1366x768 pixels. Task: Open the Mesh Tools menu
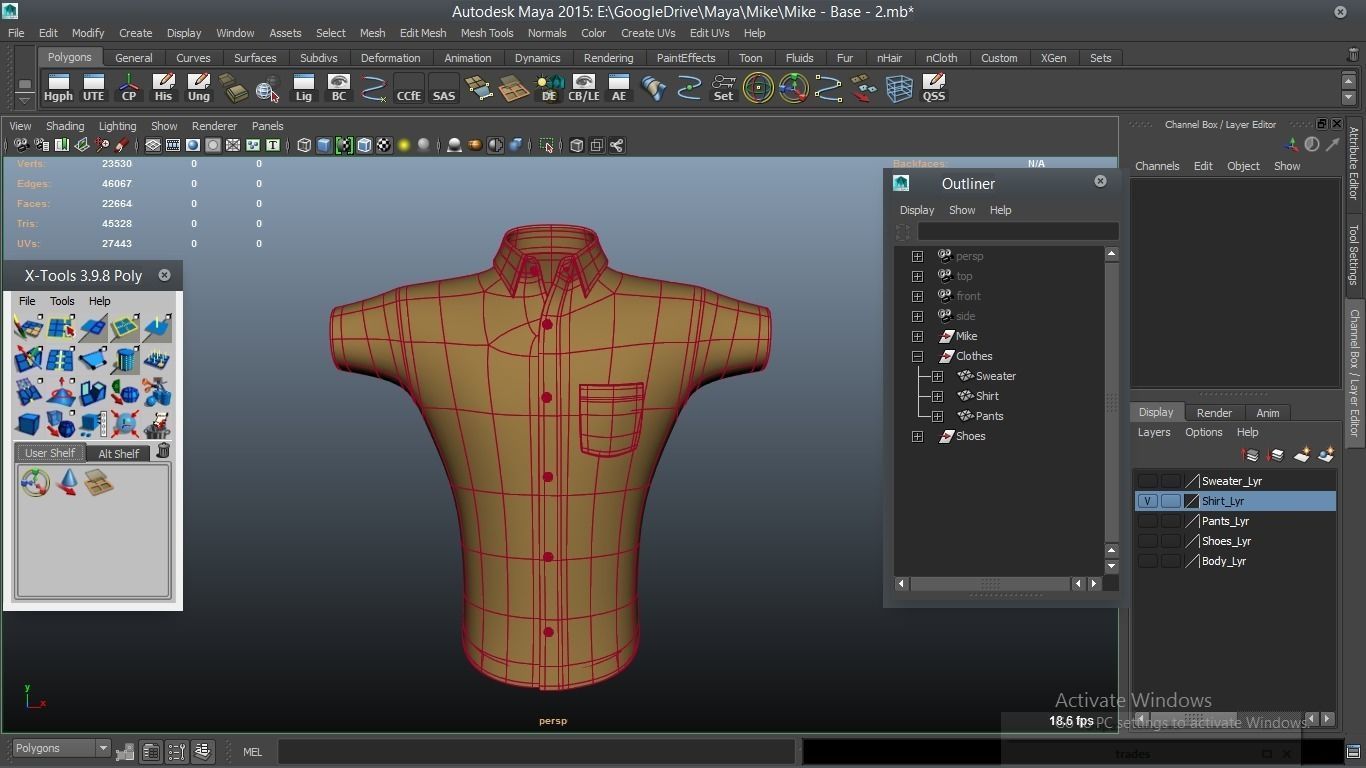coord(487,33)
